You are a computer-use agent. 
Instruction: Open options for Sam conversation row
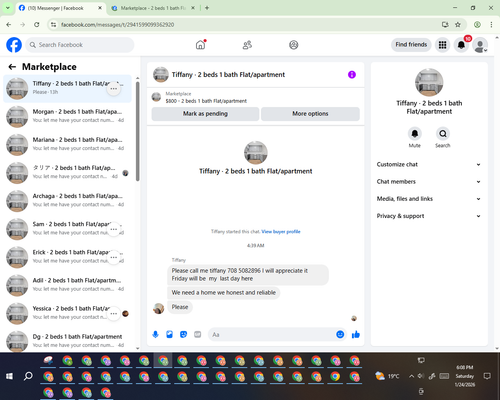pos(114,229)
